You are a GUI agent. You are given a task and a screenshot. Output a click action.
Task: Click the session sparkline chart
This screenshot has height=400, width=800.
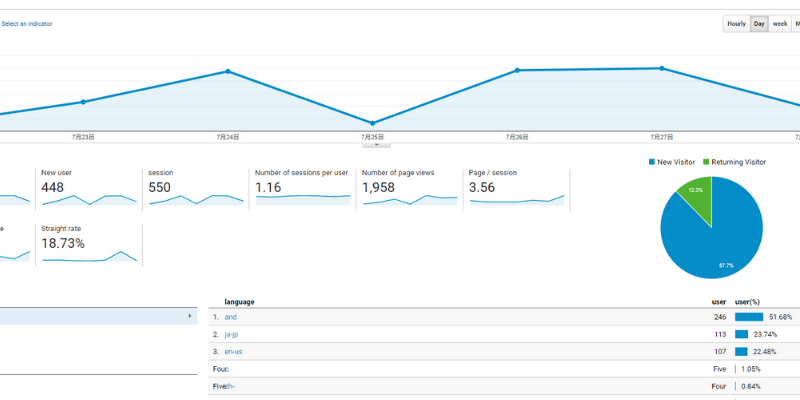click(x=195, y=200)
